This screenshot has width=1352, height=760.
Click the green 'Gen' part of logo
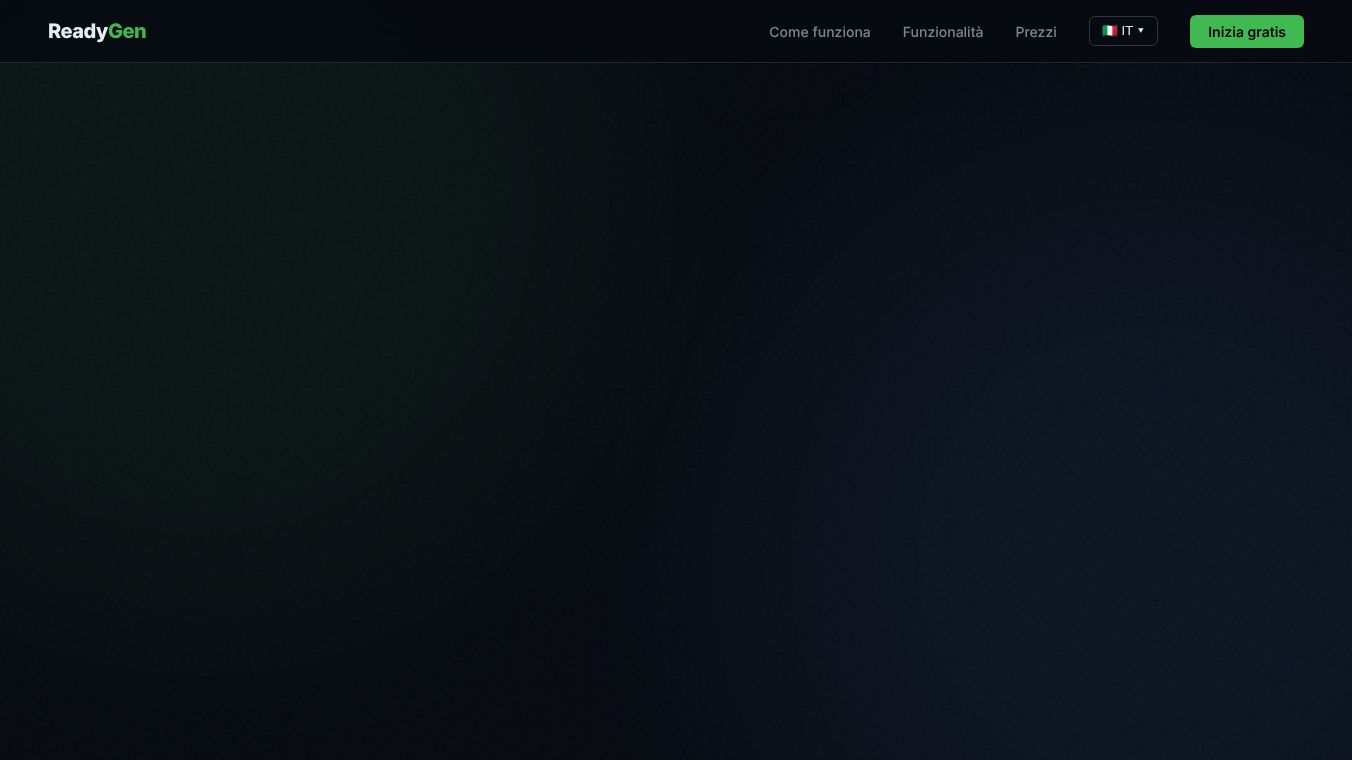pos(127,32)
